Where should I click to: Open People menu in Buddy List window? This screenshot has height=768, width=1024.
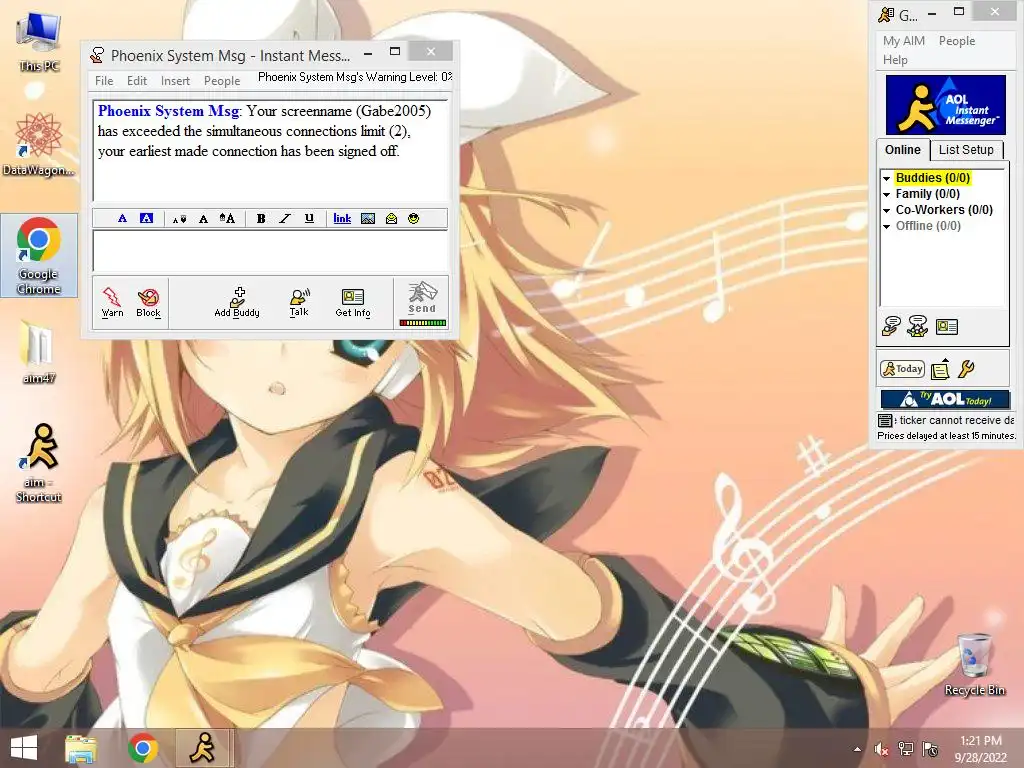tap(957, 40)
